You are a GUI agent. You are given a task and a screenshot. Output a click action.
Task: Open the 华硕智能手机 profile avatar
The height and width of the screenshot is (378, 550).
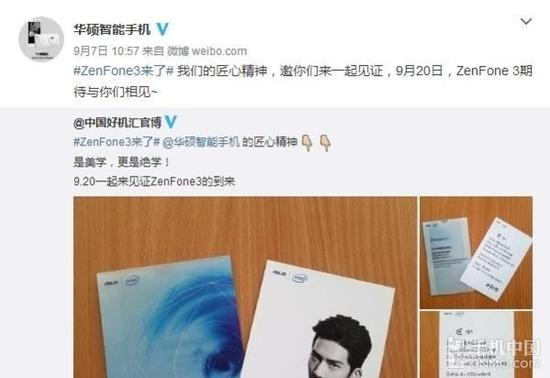pos(41,39)
